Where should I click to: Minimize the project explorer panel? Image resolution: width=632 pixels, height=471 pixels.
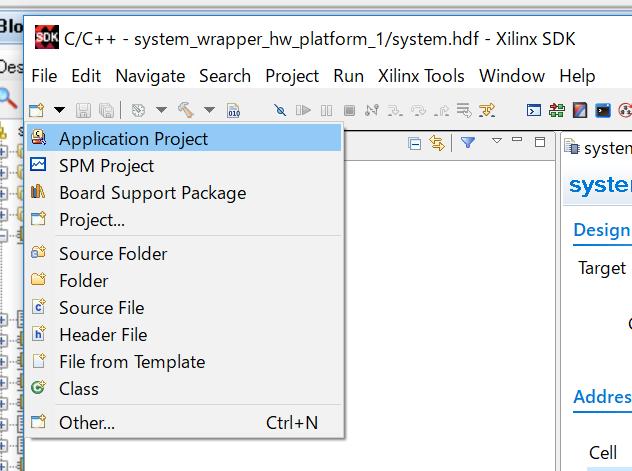(517, 139)
